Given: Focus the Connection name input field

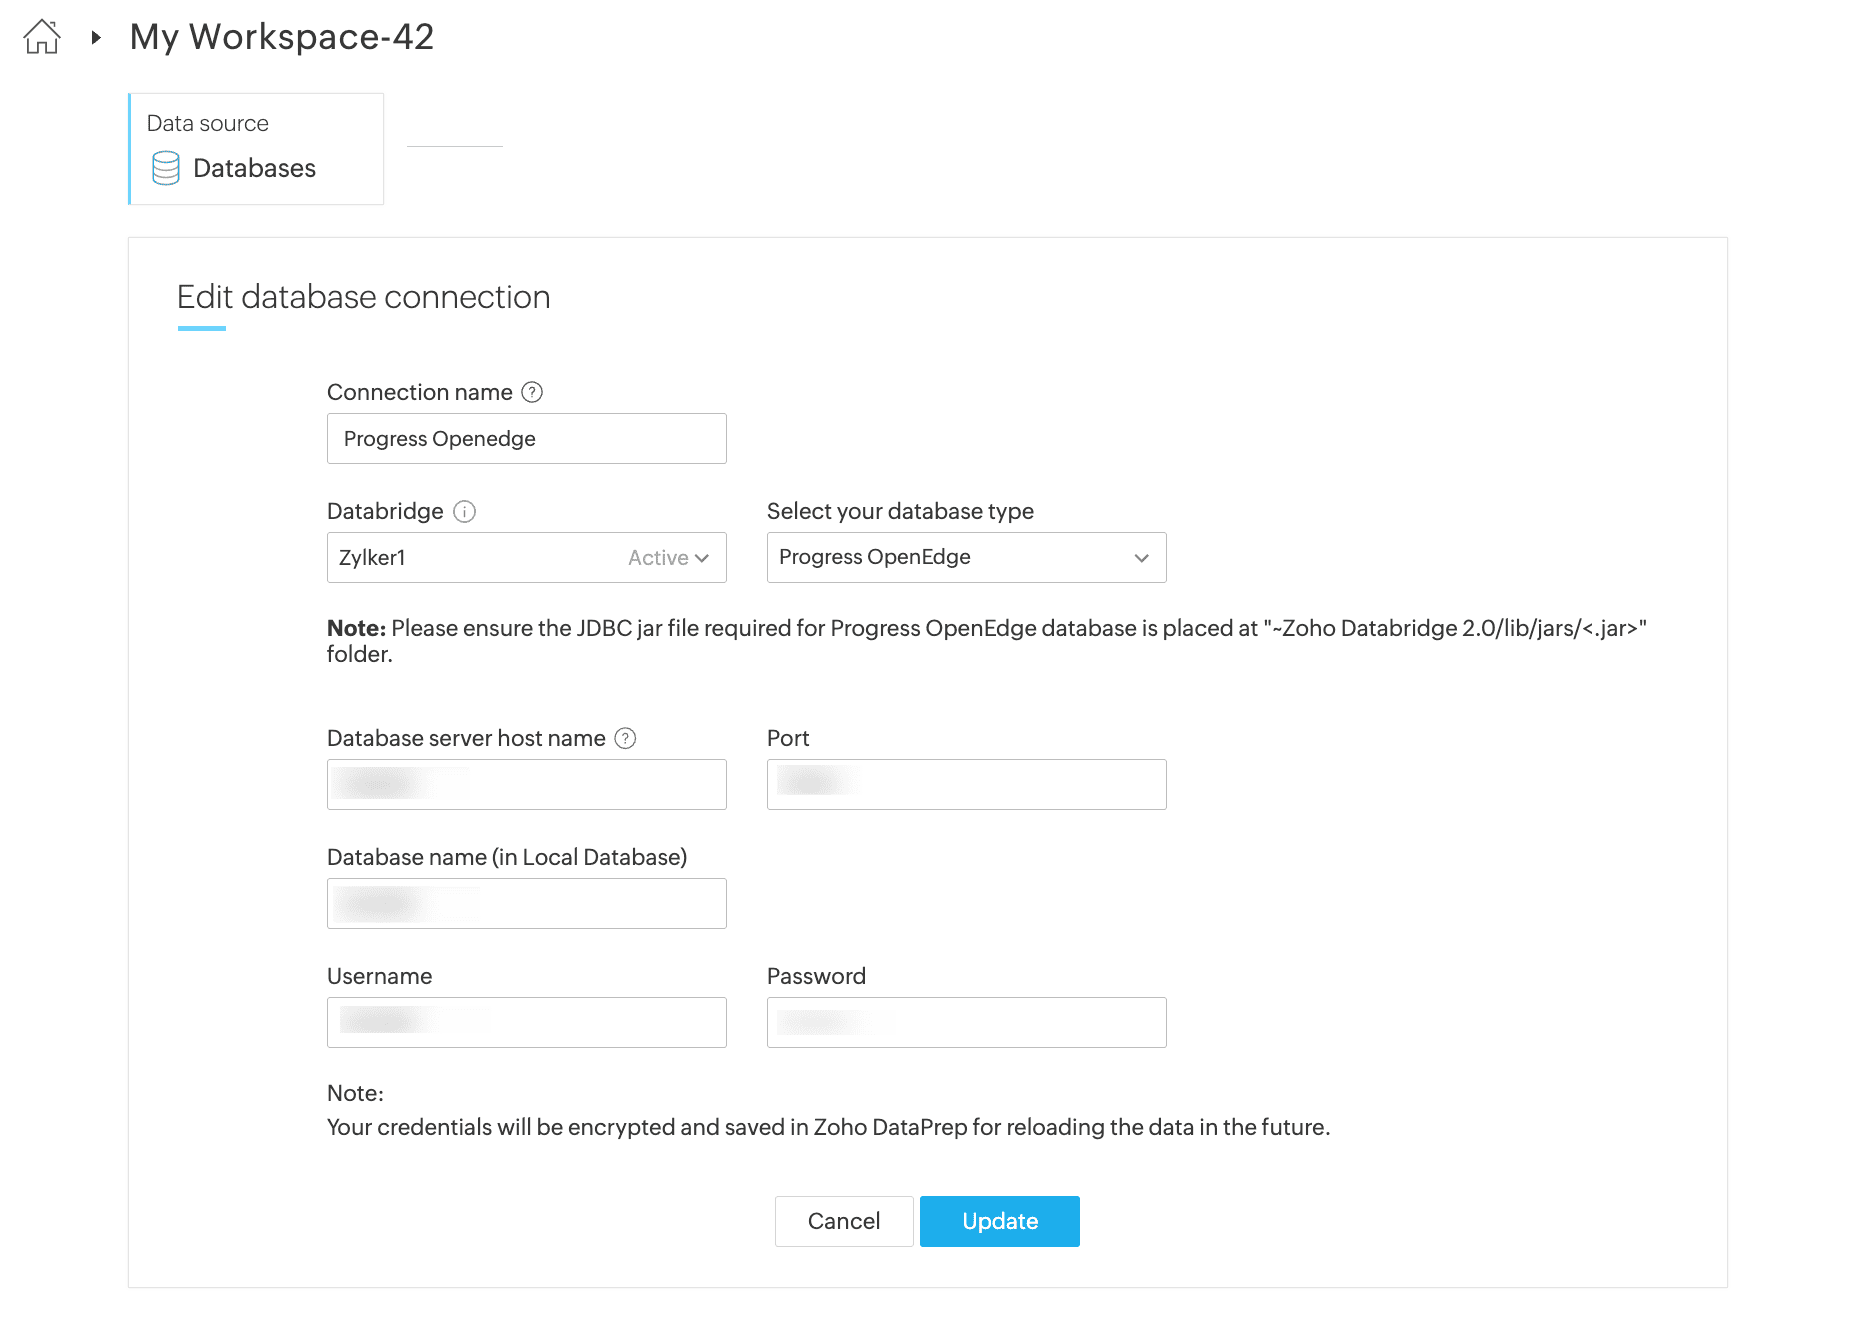Looking at the screenshot, I should [x=526, y=439].
